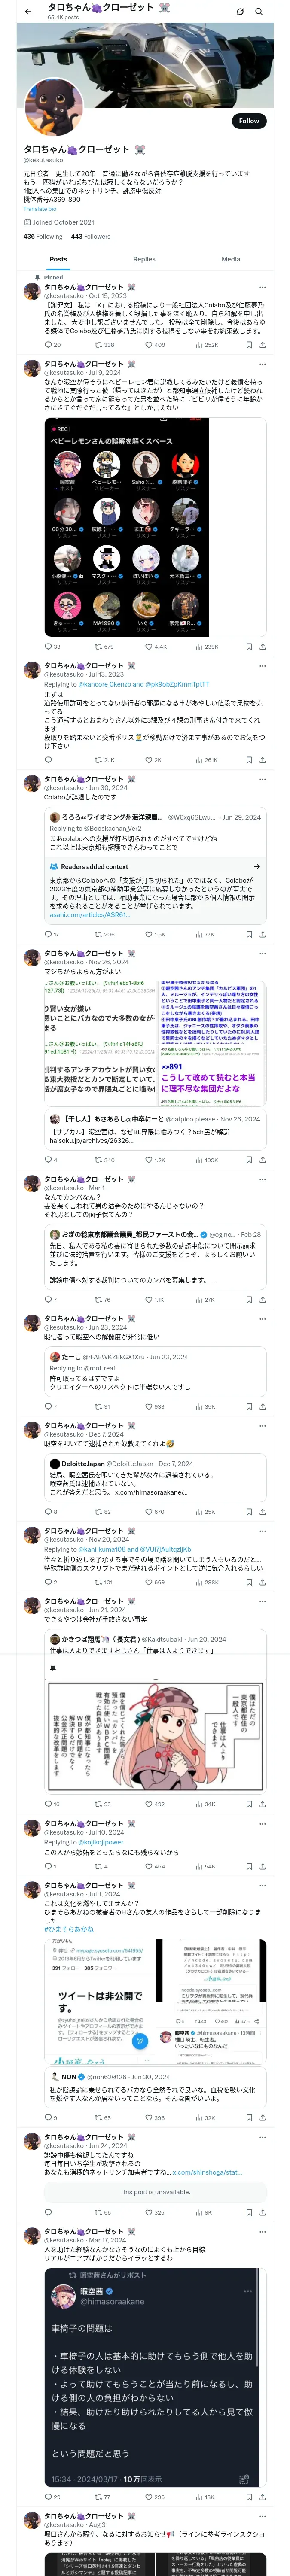
Task: Switch to the Media tab
Action: (x=230, y=259)
